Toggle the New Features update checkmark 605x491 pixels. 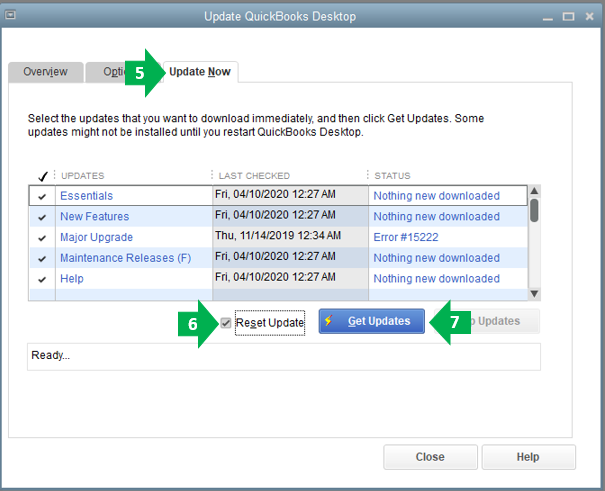42,217
